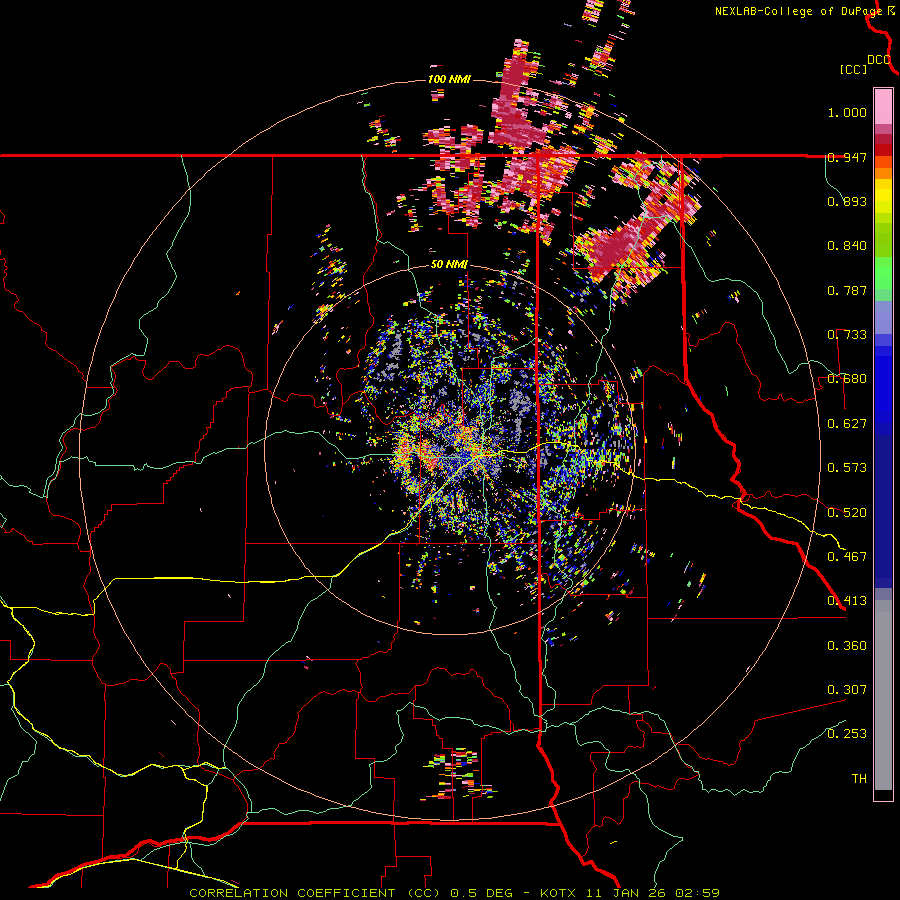Click the 0.573 legend value

pyautogui.click(x=847, y=468)
